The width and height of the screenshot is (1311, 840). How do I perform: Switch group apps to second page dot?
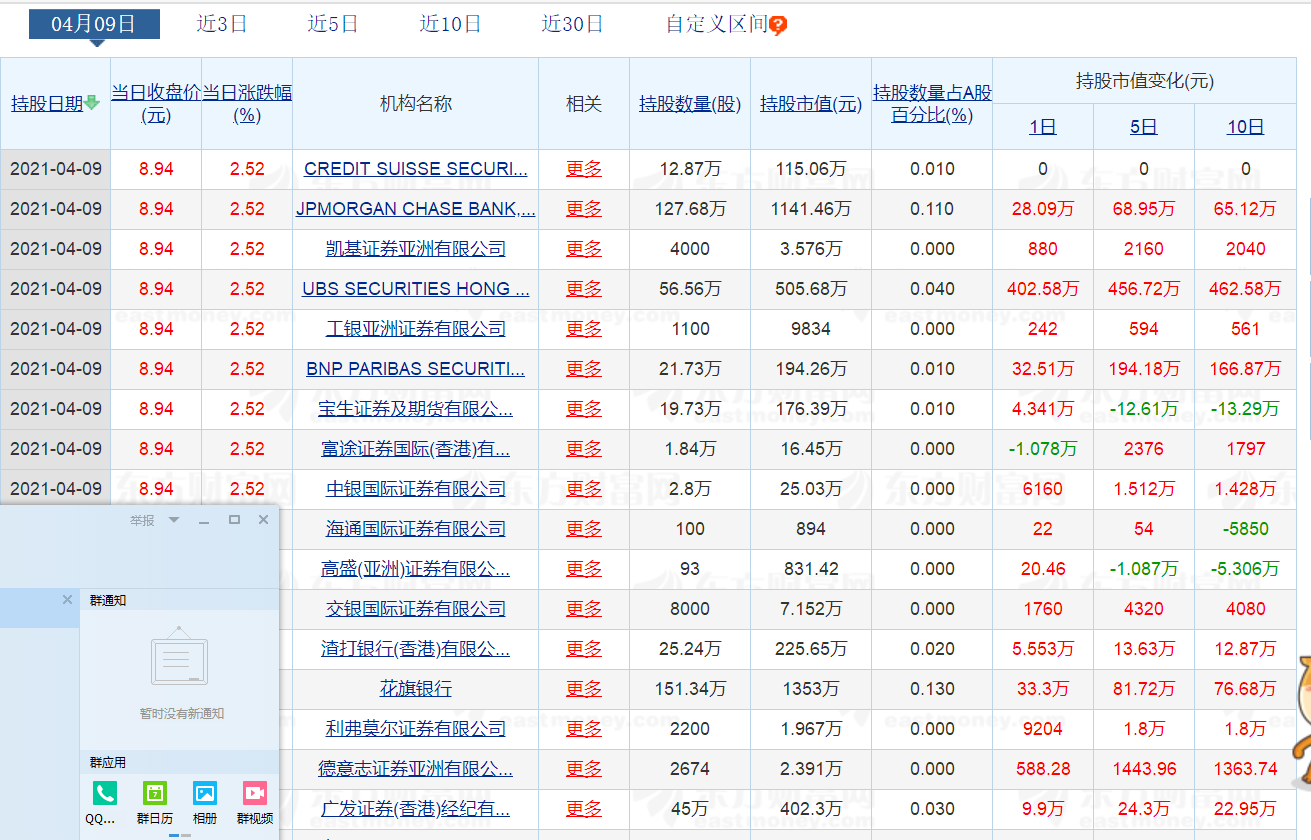pyautogui.click(x=187, y=835)
